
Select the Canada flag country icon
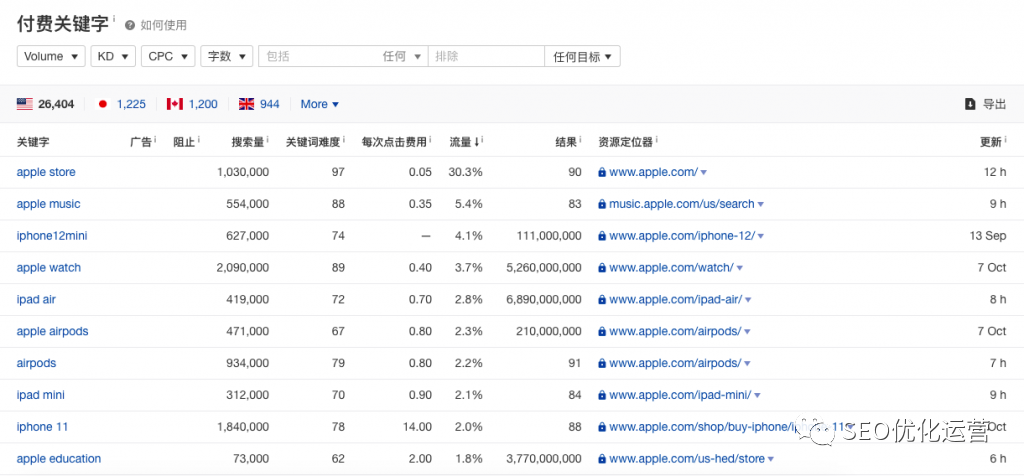174,104
